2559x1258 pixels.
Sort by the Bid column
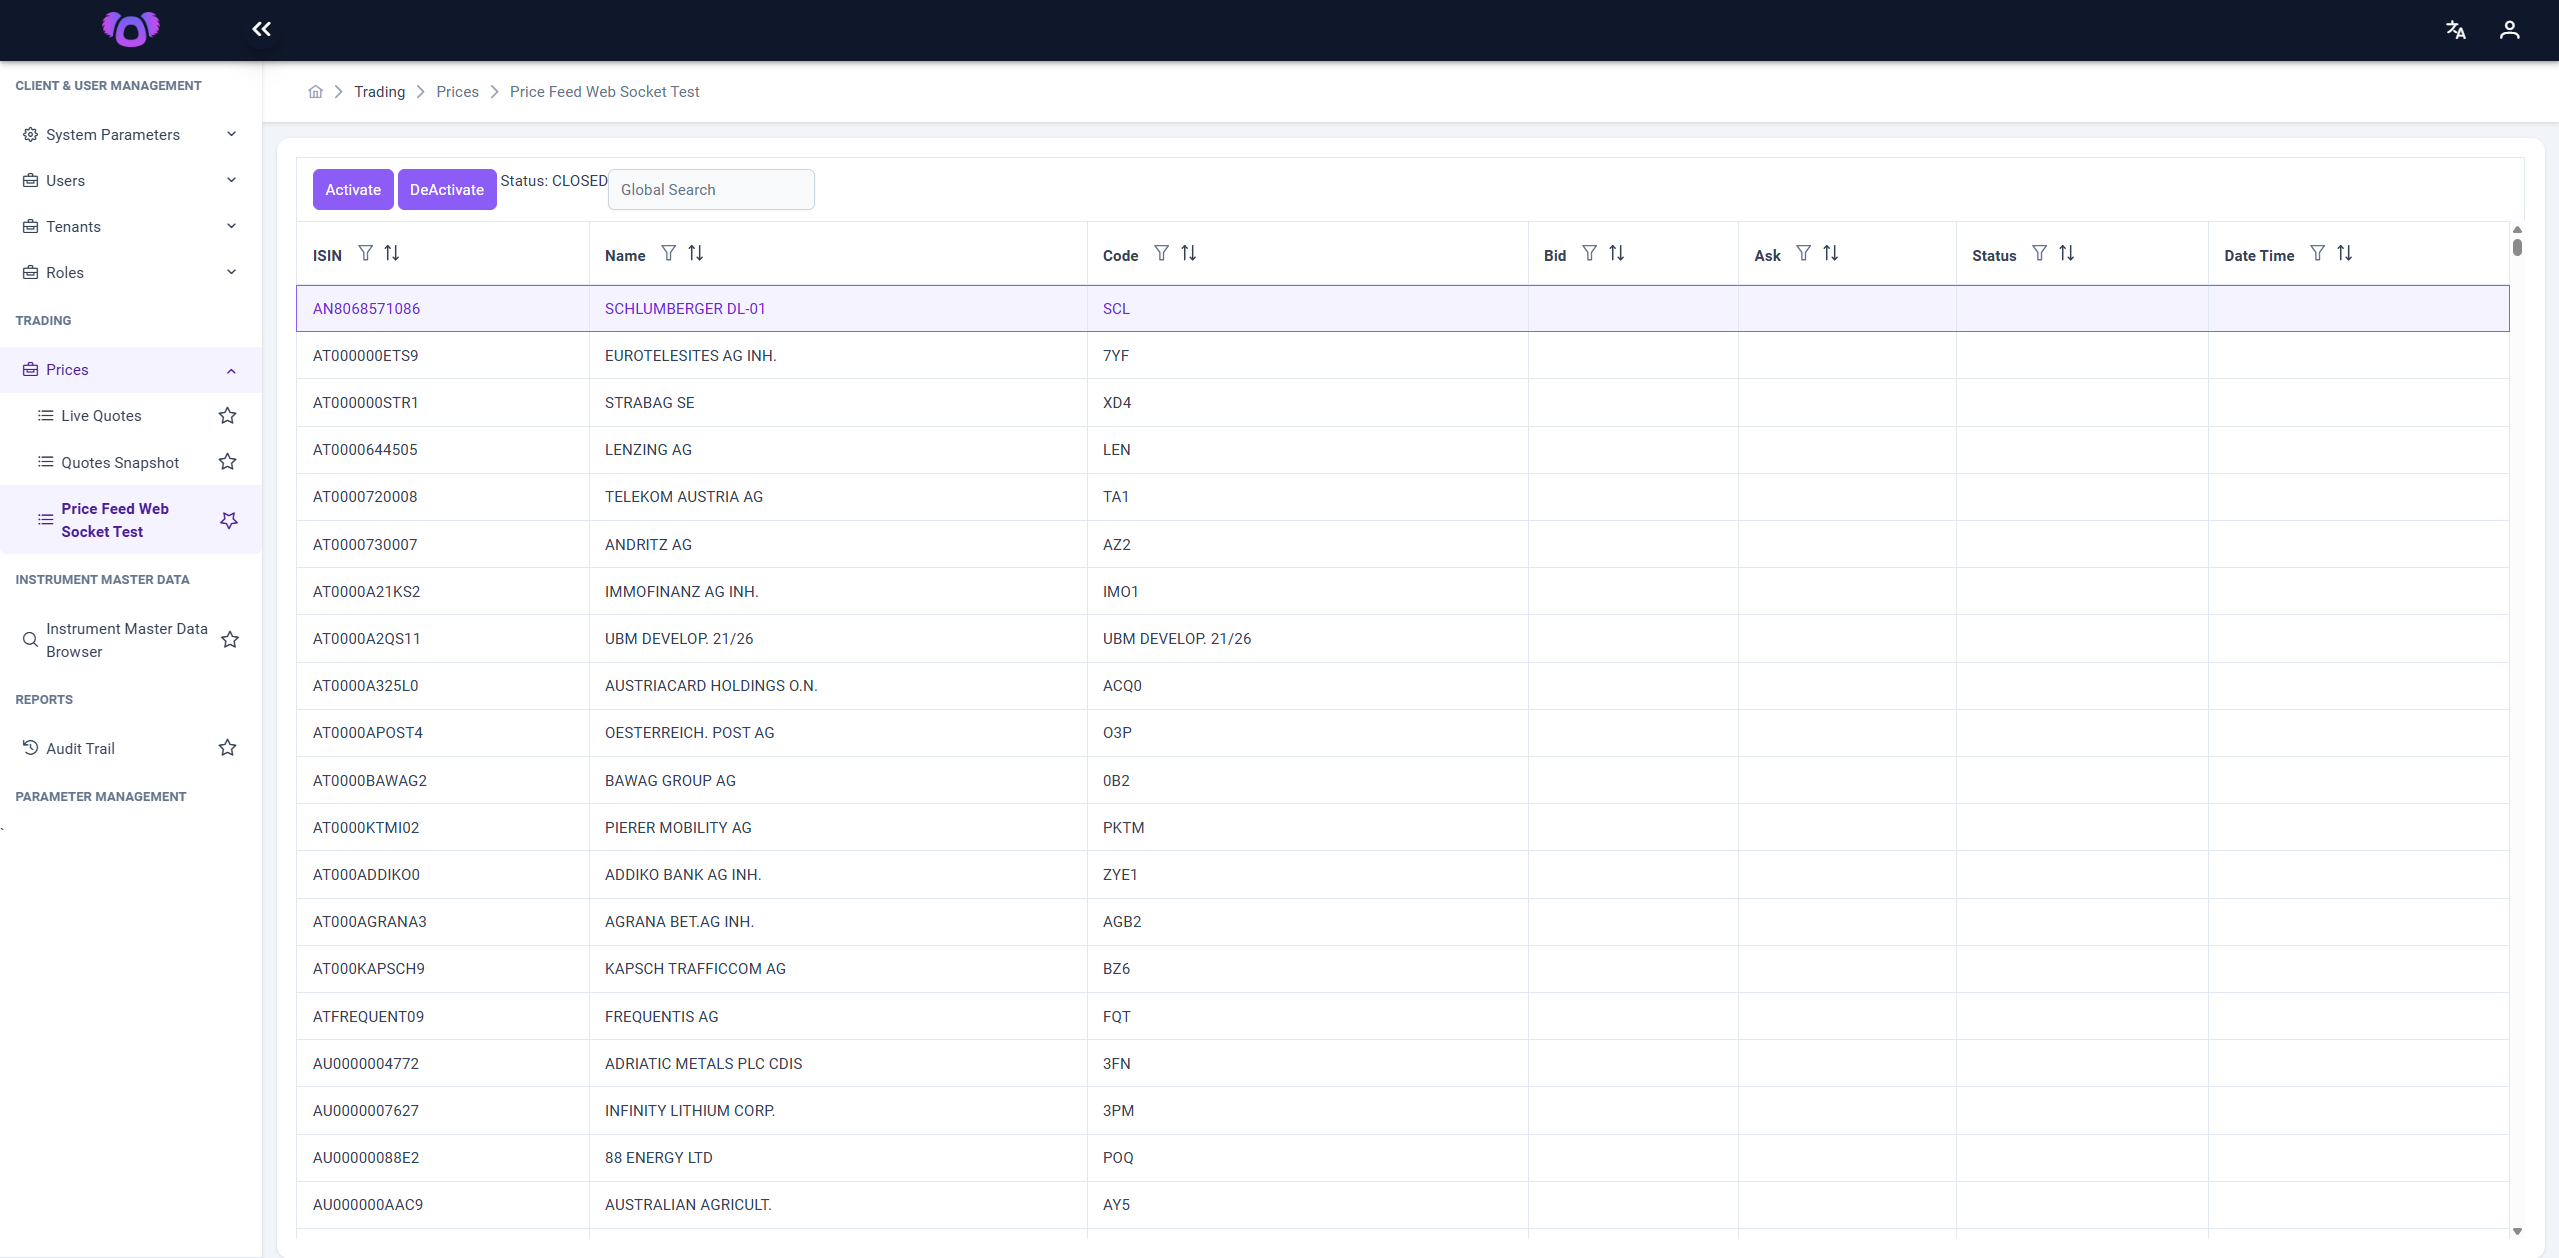(1617, 254)
